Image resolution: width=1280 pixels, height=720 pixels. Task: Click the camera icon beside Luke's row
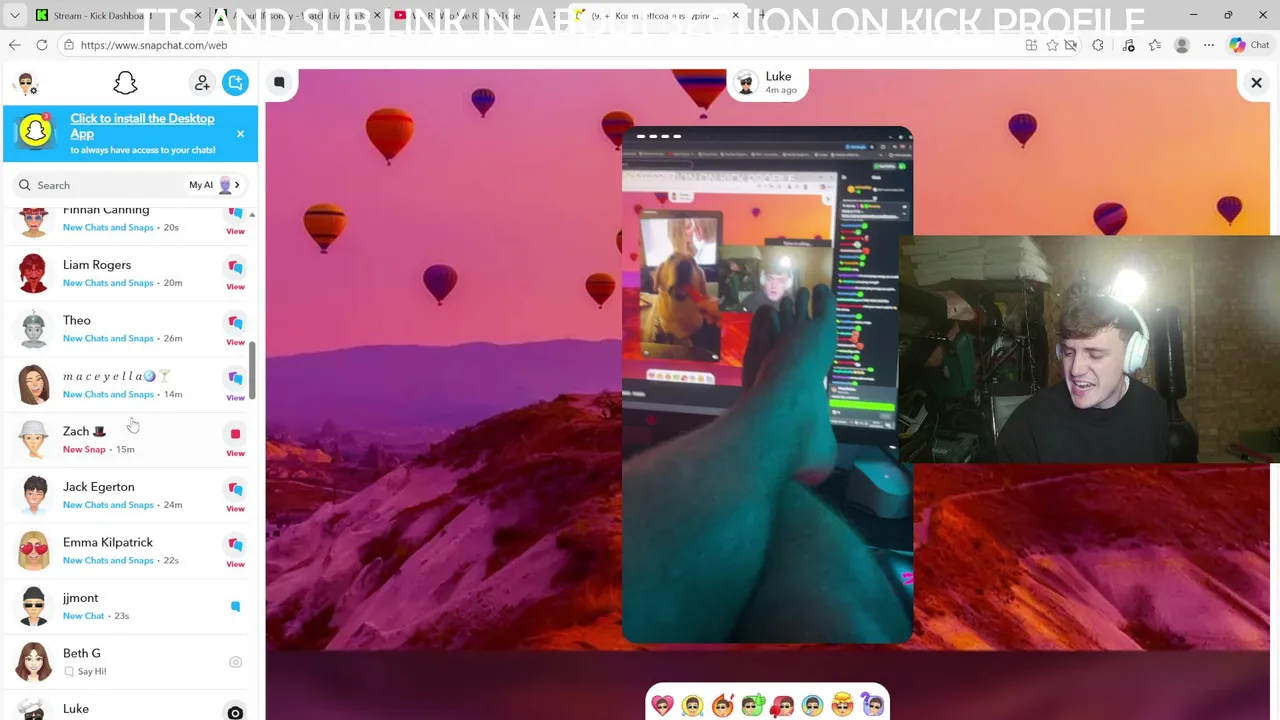235,713
